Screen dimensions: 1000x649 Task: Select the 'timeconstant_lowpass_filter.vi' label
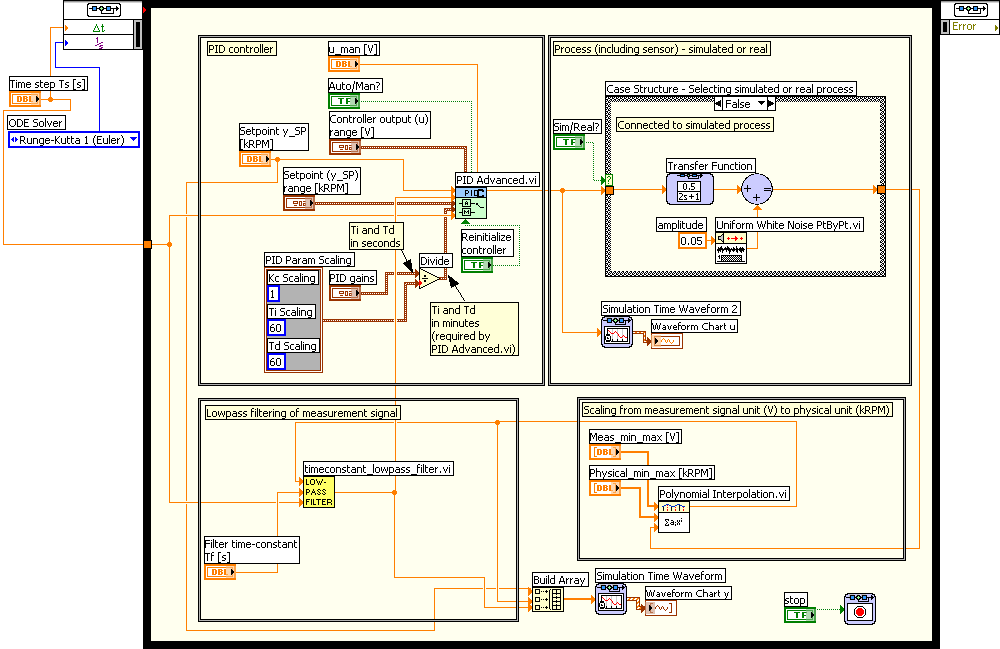(378, 469)
